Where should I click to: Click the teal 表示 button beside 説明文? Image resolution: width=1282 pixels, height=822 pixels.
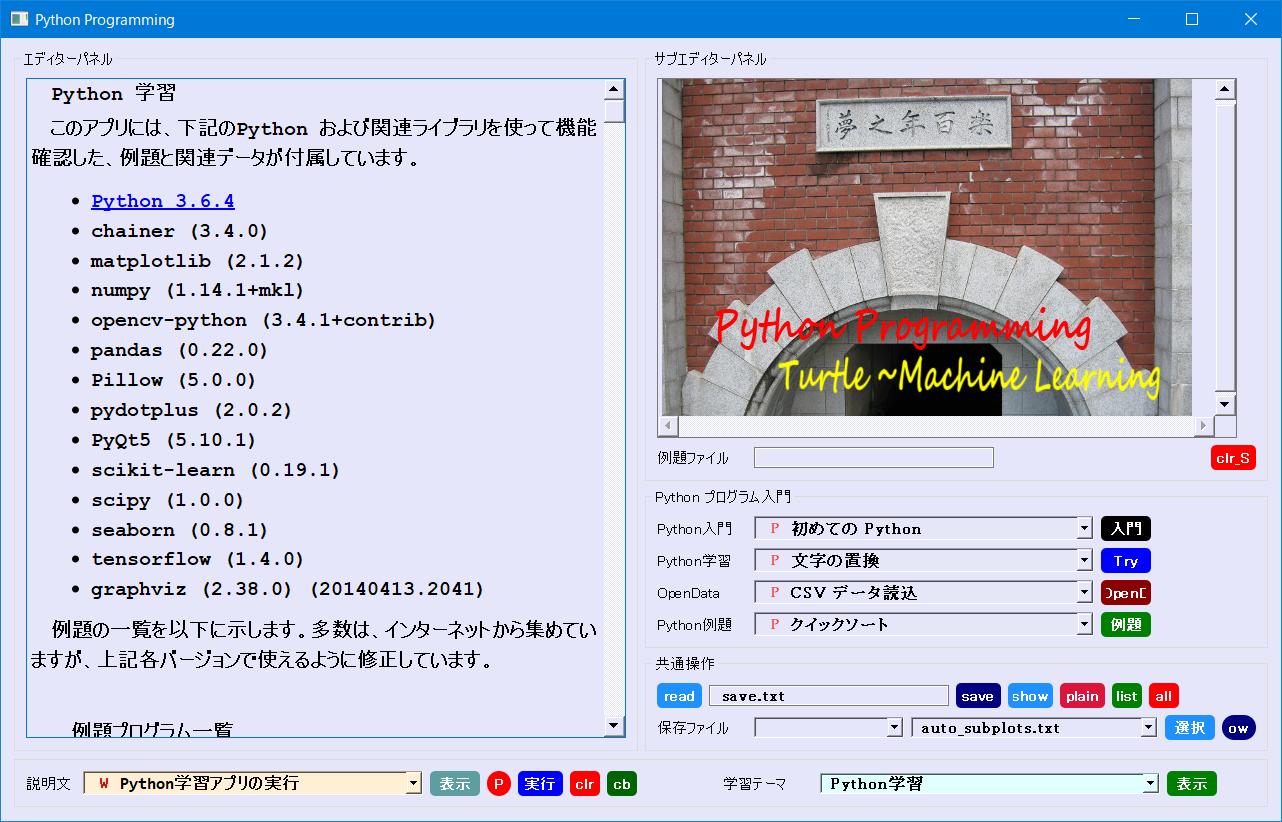[x=455, y=783]
